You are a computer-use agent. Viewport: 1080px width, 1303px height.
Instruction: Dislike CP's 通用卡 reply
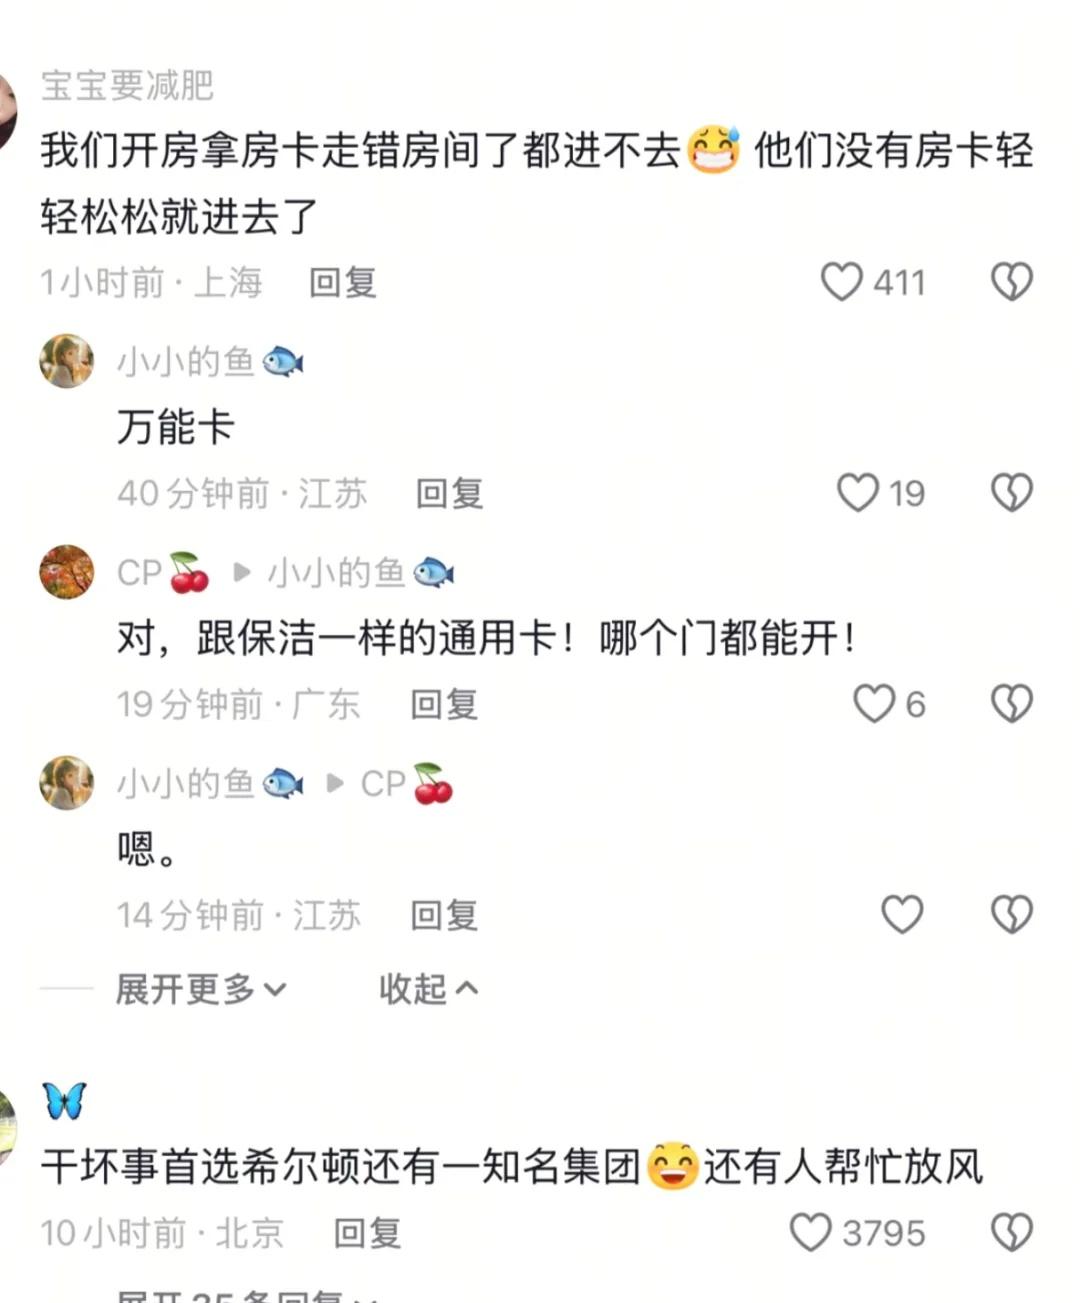point(1011,704)
